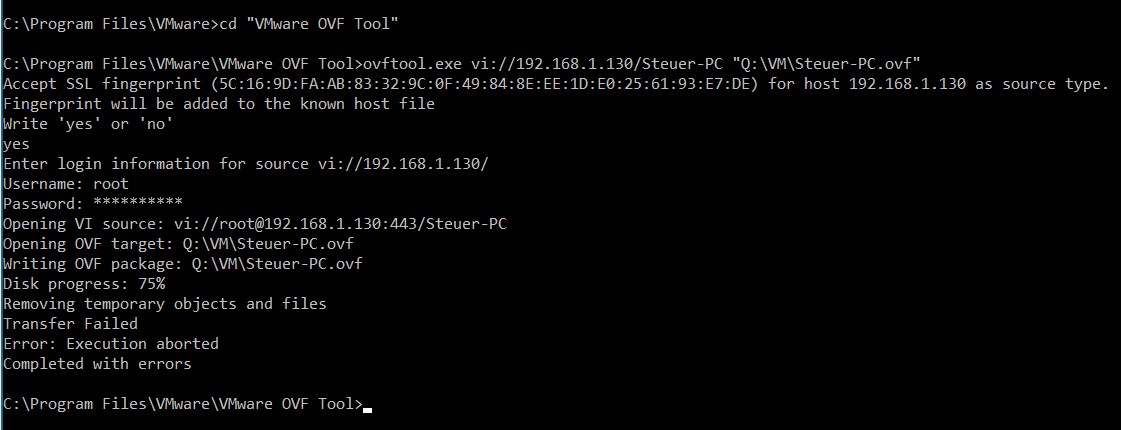1121x430 pixels.
Task: Click the 'Fingerprint will be added' line
Action: coord(219,104)
